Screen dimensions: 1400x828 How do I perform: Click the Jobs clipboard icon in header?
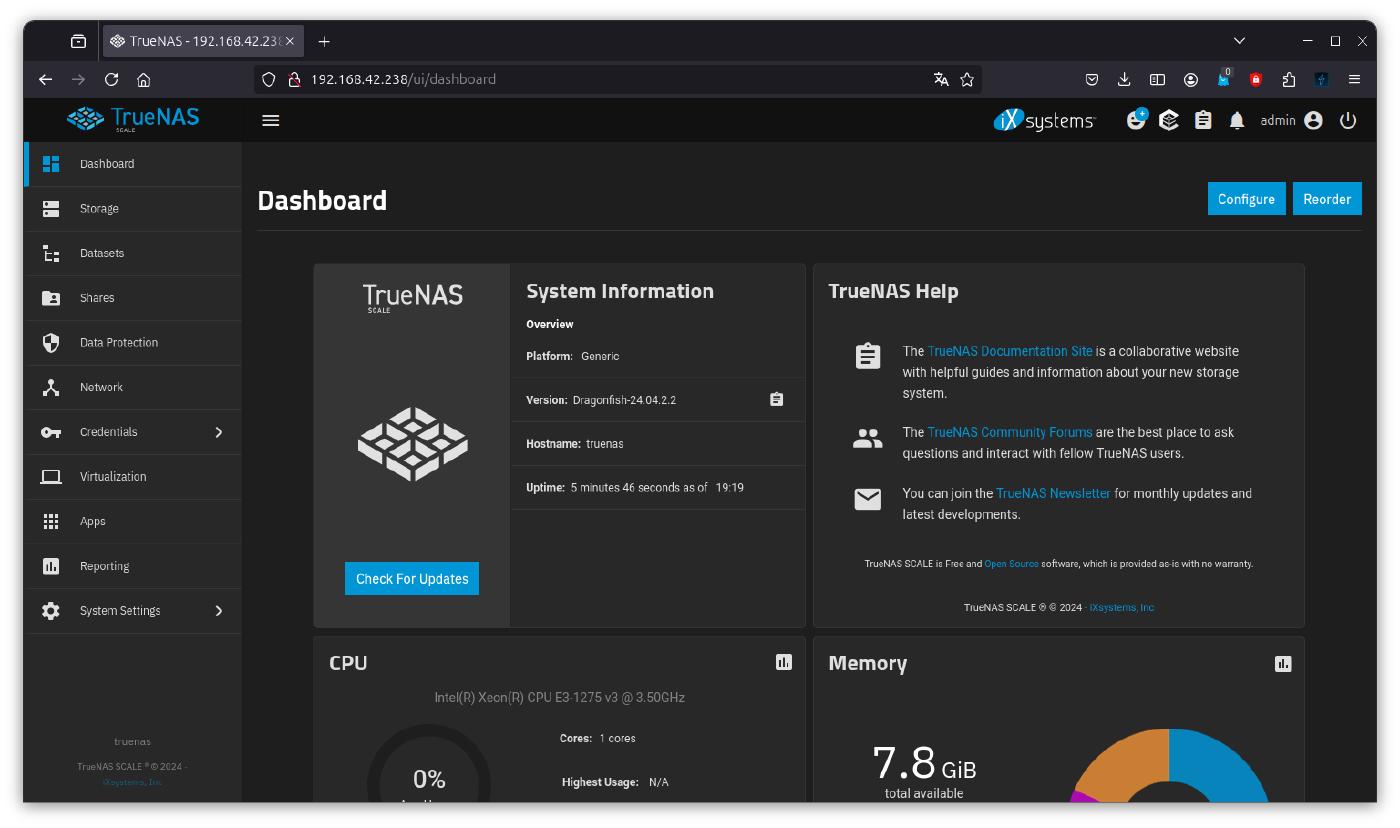1203,120
